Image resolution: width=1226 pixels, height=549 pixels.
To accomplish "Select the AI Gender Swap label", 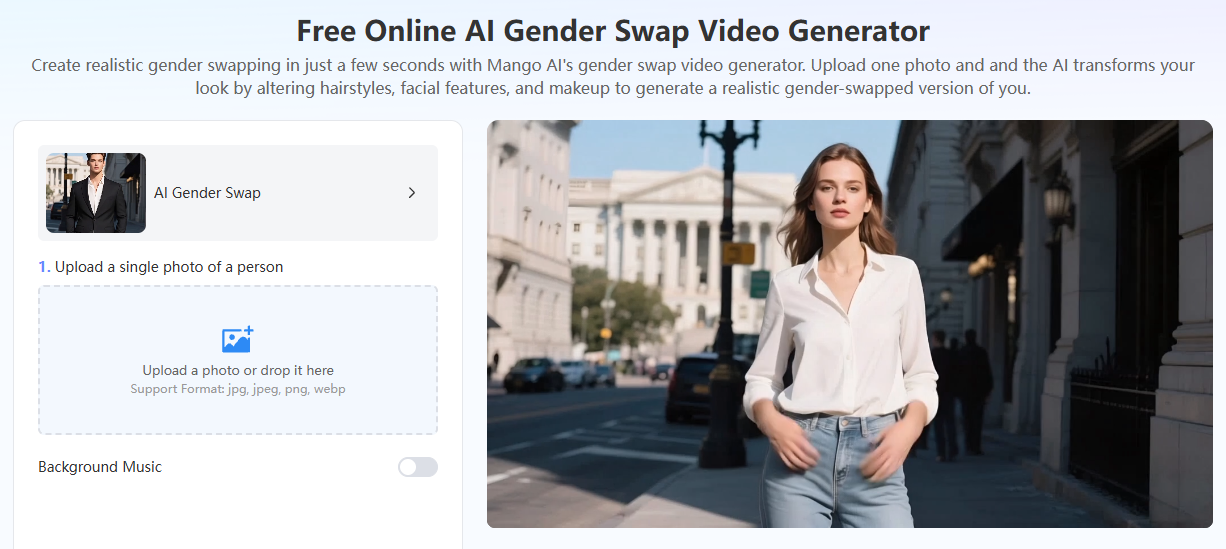I will pos(207,193).
